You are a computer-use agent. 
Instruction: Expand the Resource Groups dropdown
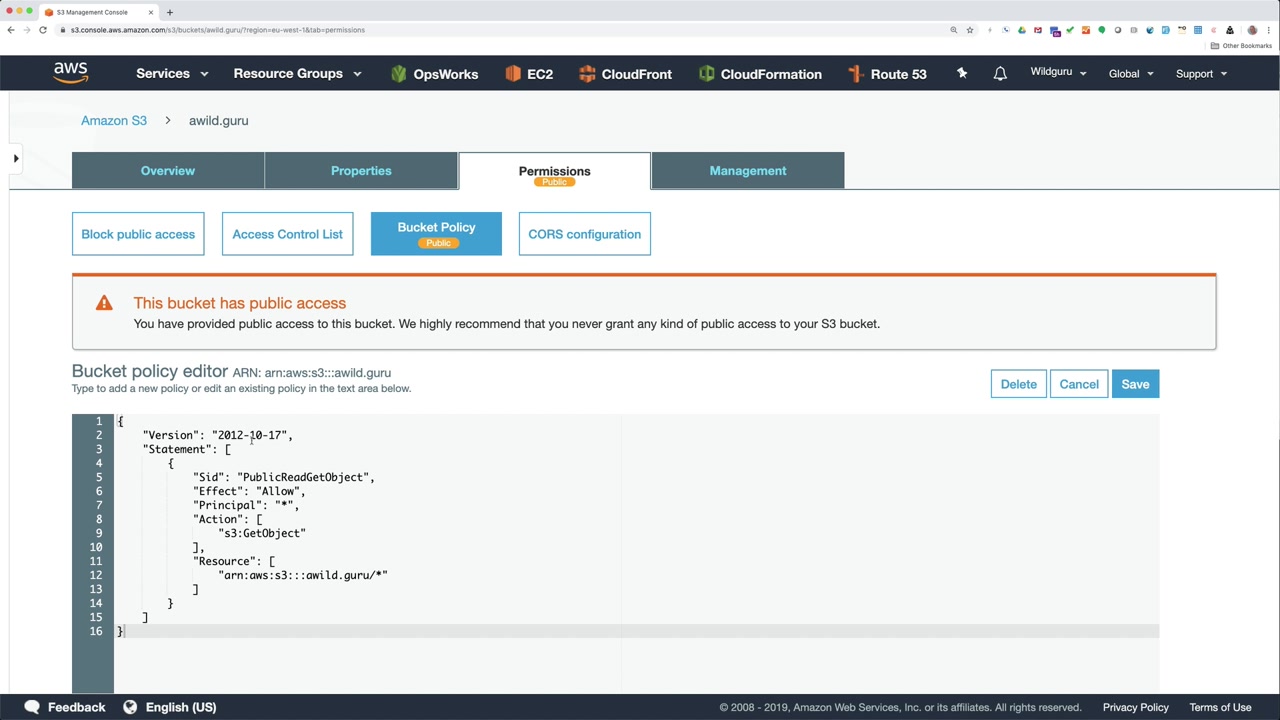(297, 74)
